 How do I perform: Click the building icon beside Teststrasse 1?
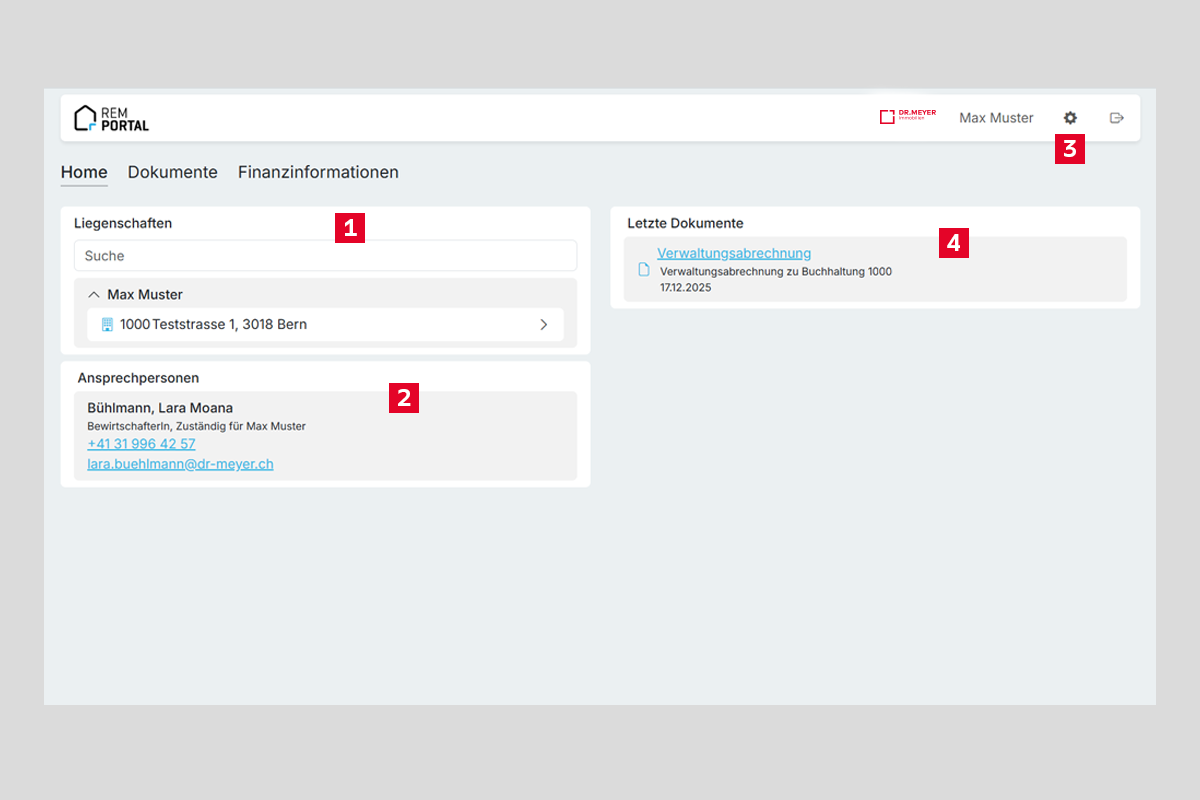[107, 325]
